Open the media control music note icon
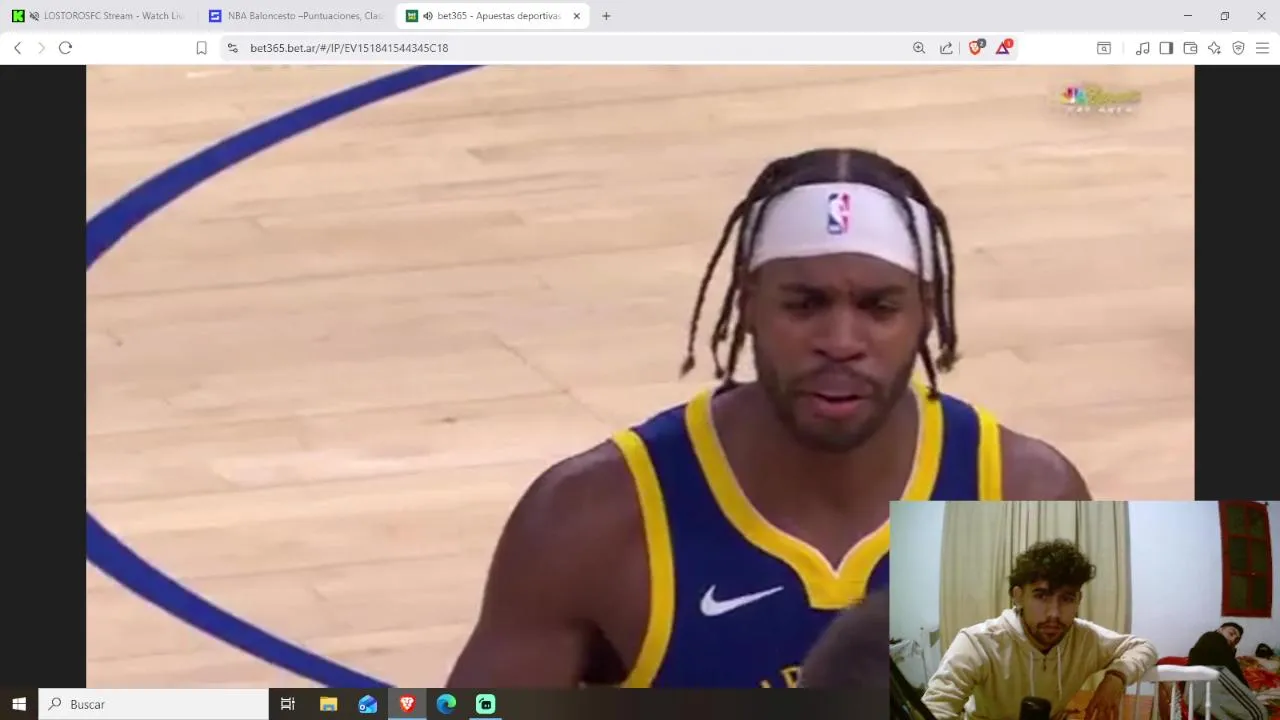The image size is (1280, 720). click(x=1142, y=48)
